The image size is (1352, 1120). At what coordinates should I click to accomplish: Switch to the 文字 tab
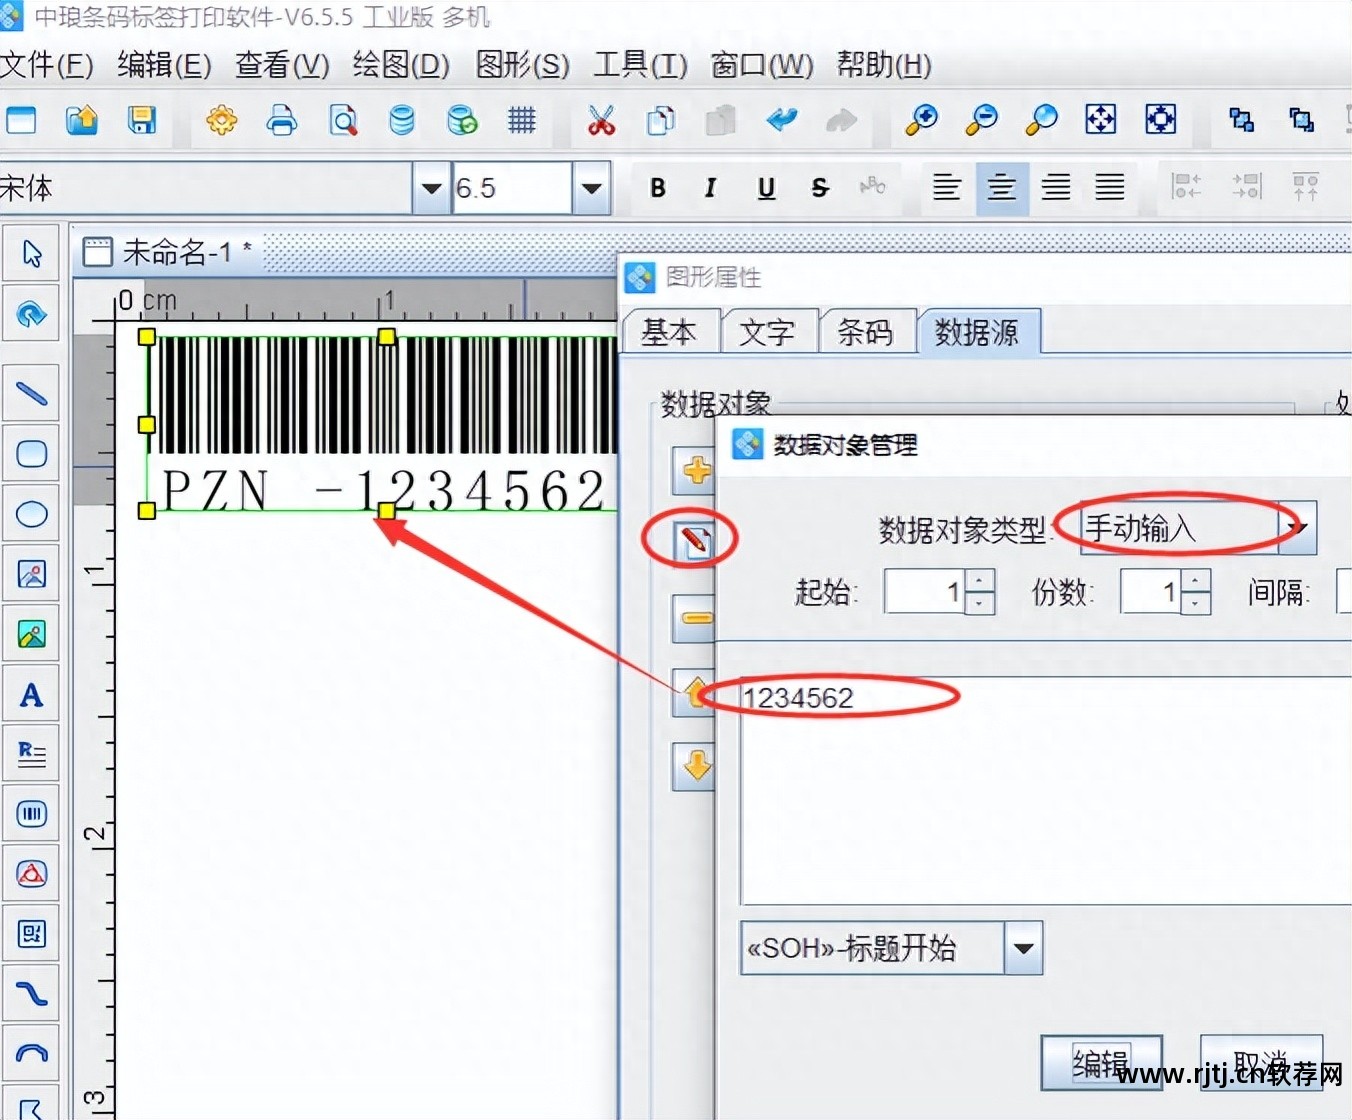pos(767,331)
